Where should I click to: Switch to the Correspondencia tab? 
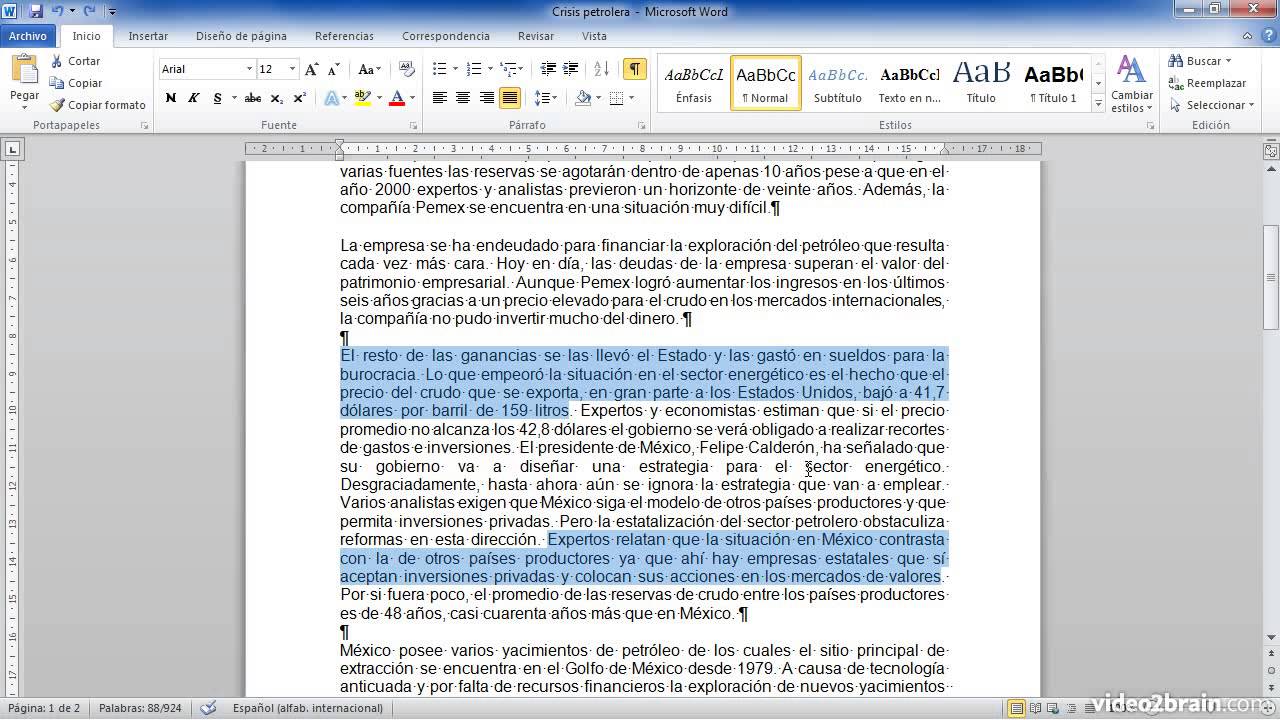pos(446,36)
